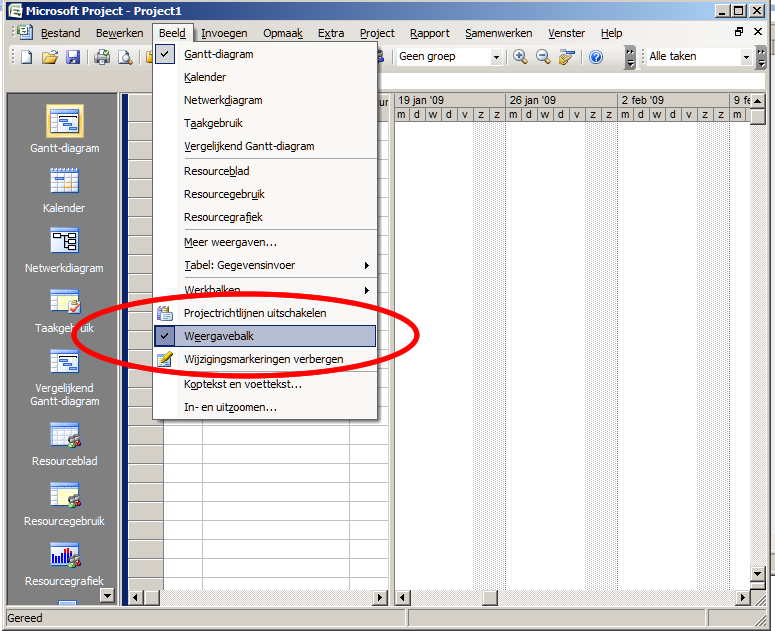Select Meer weergaven... menu entry
This screenshot has width=775, height=631.
[265, 242]
